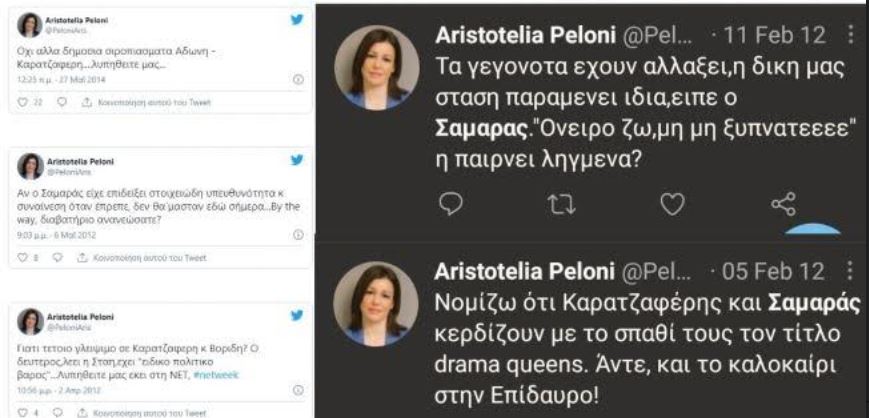Viewport: 869px width, 418px height.
Task: Click the Twitter bird logo on the 6 May 2012 tweet
Action: 297,160
